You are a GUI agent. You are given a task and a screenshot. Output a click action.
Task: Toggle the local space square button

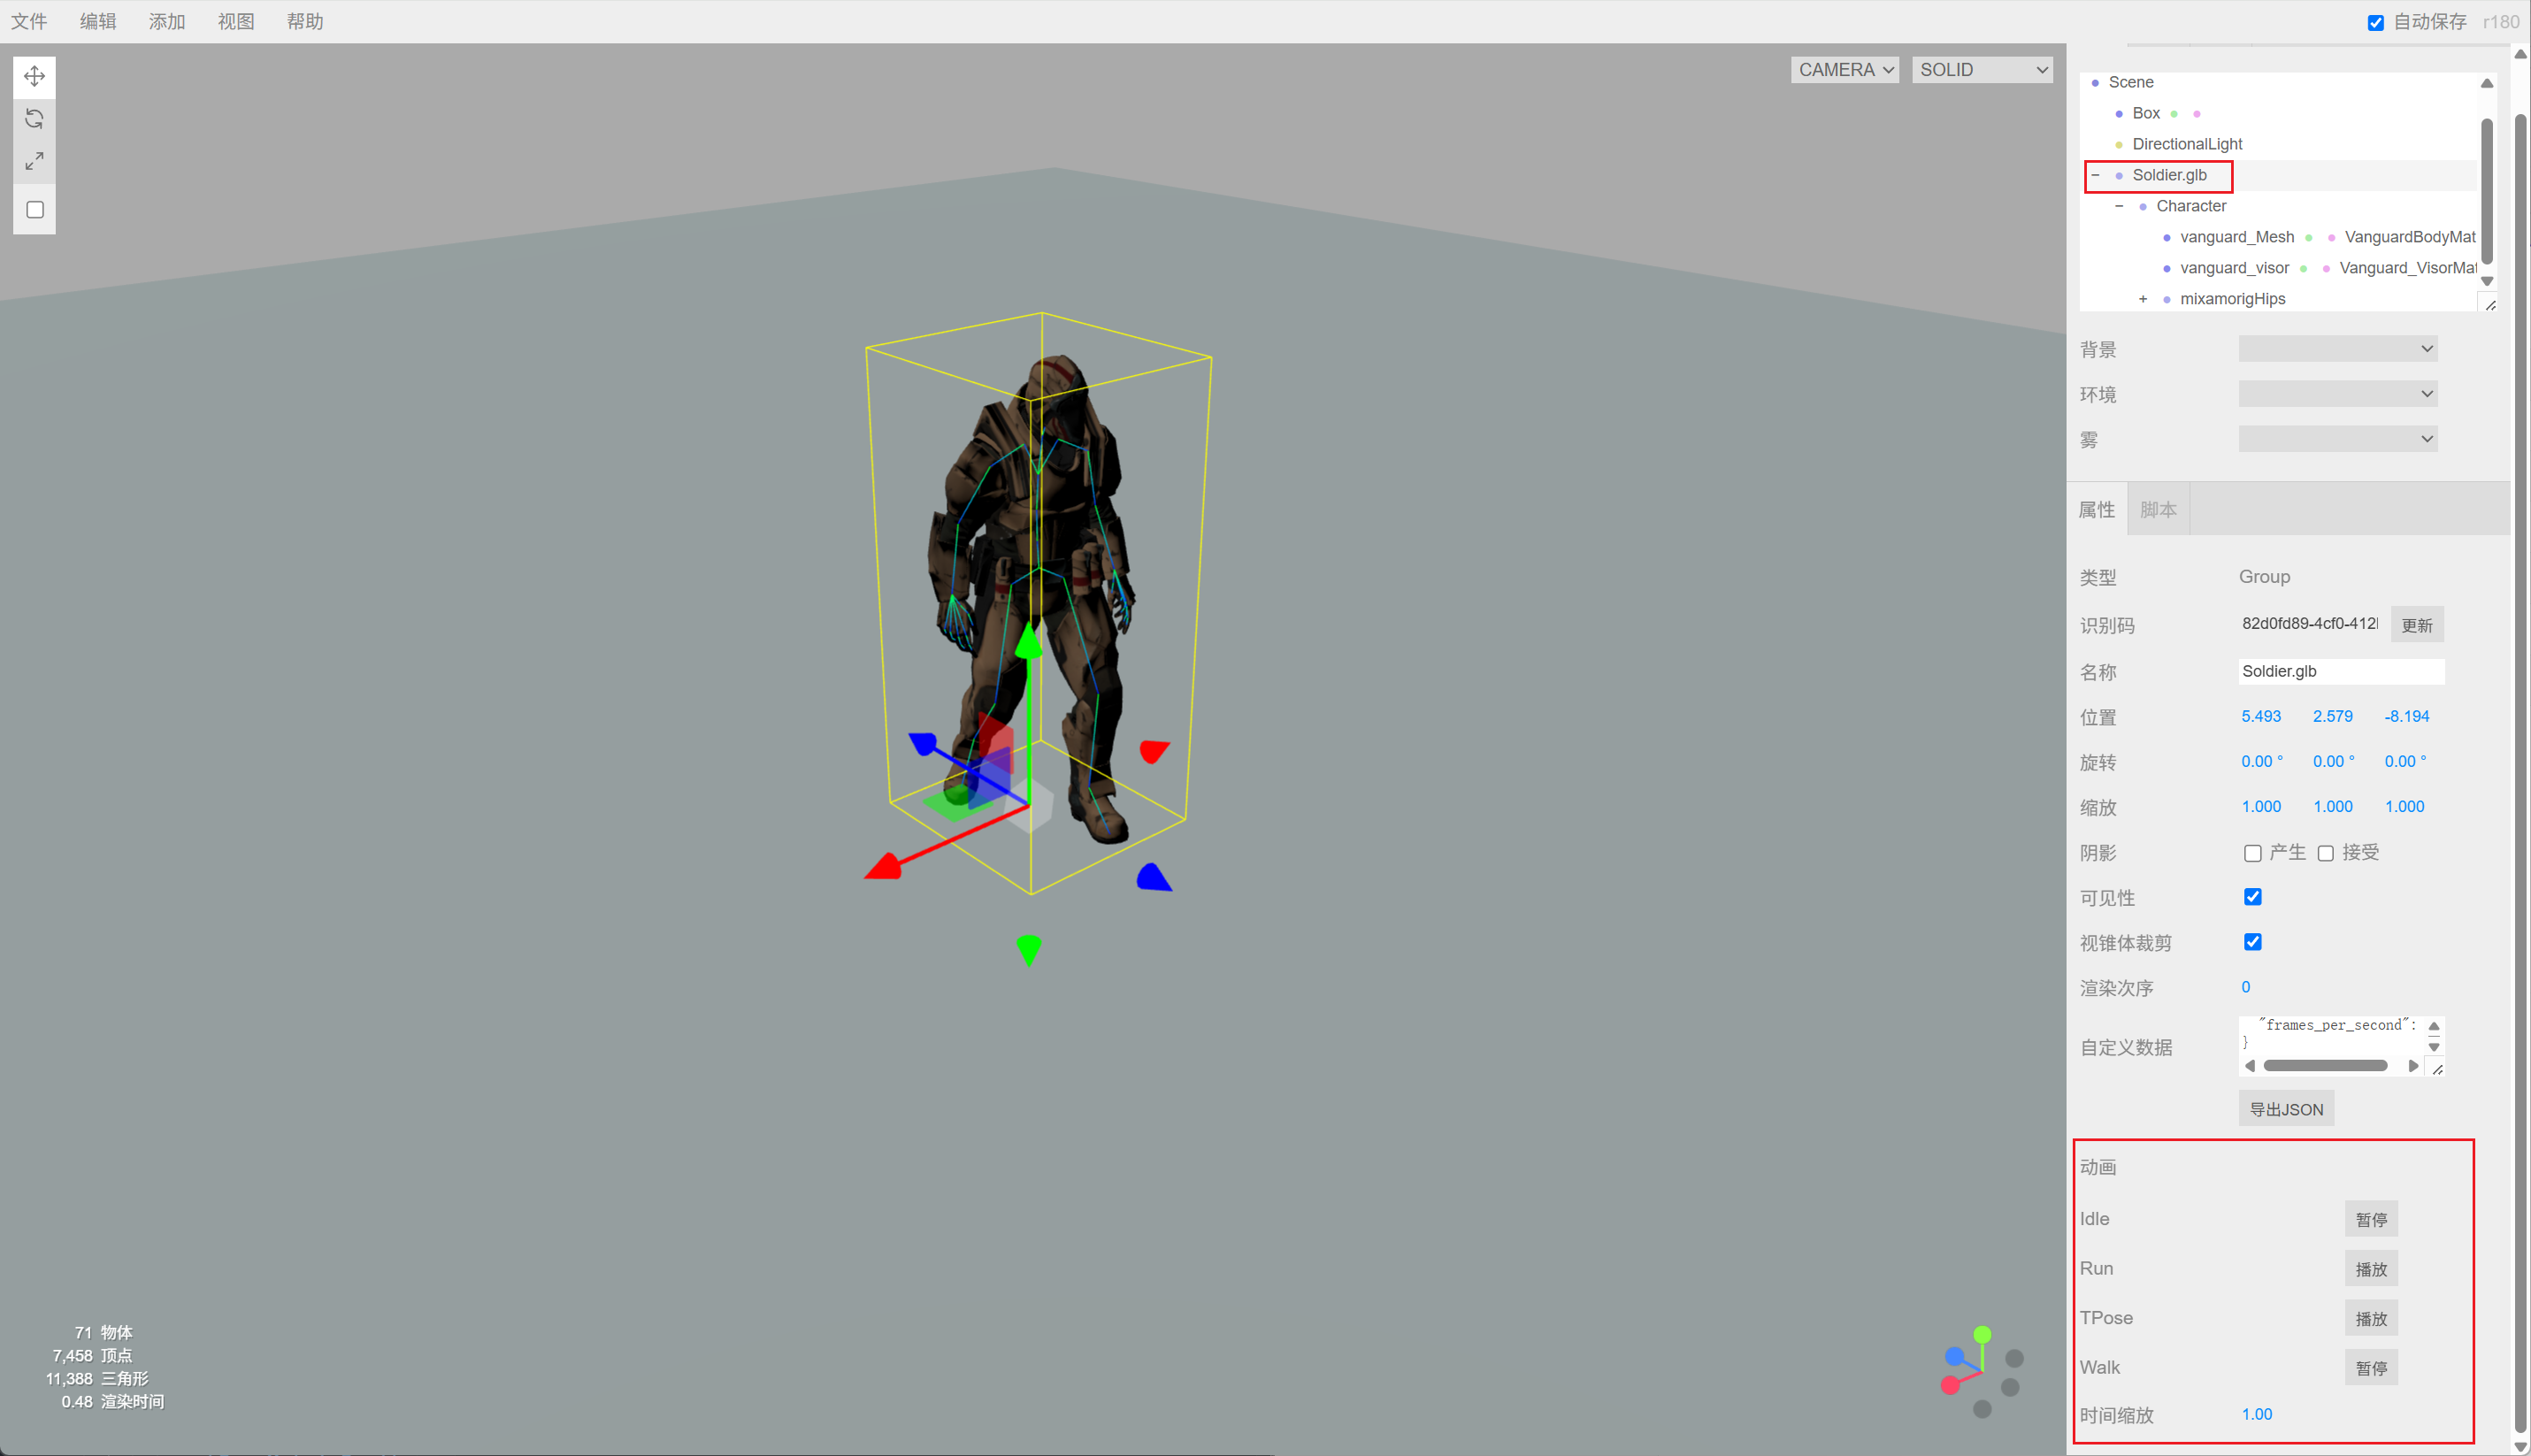[34, 210]
